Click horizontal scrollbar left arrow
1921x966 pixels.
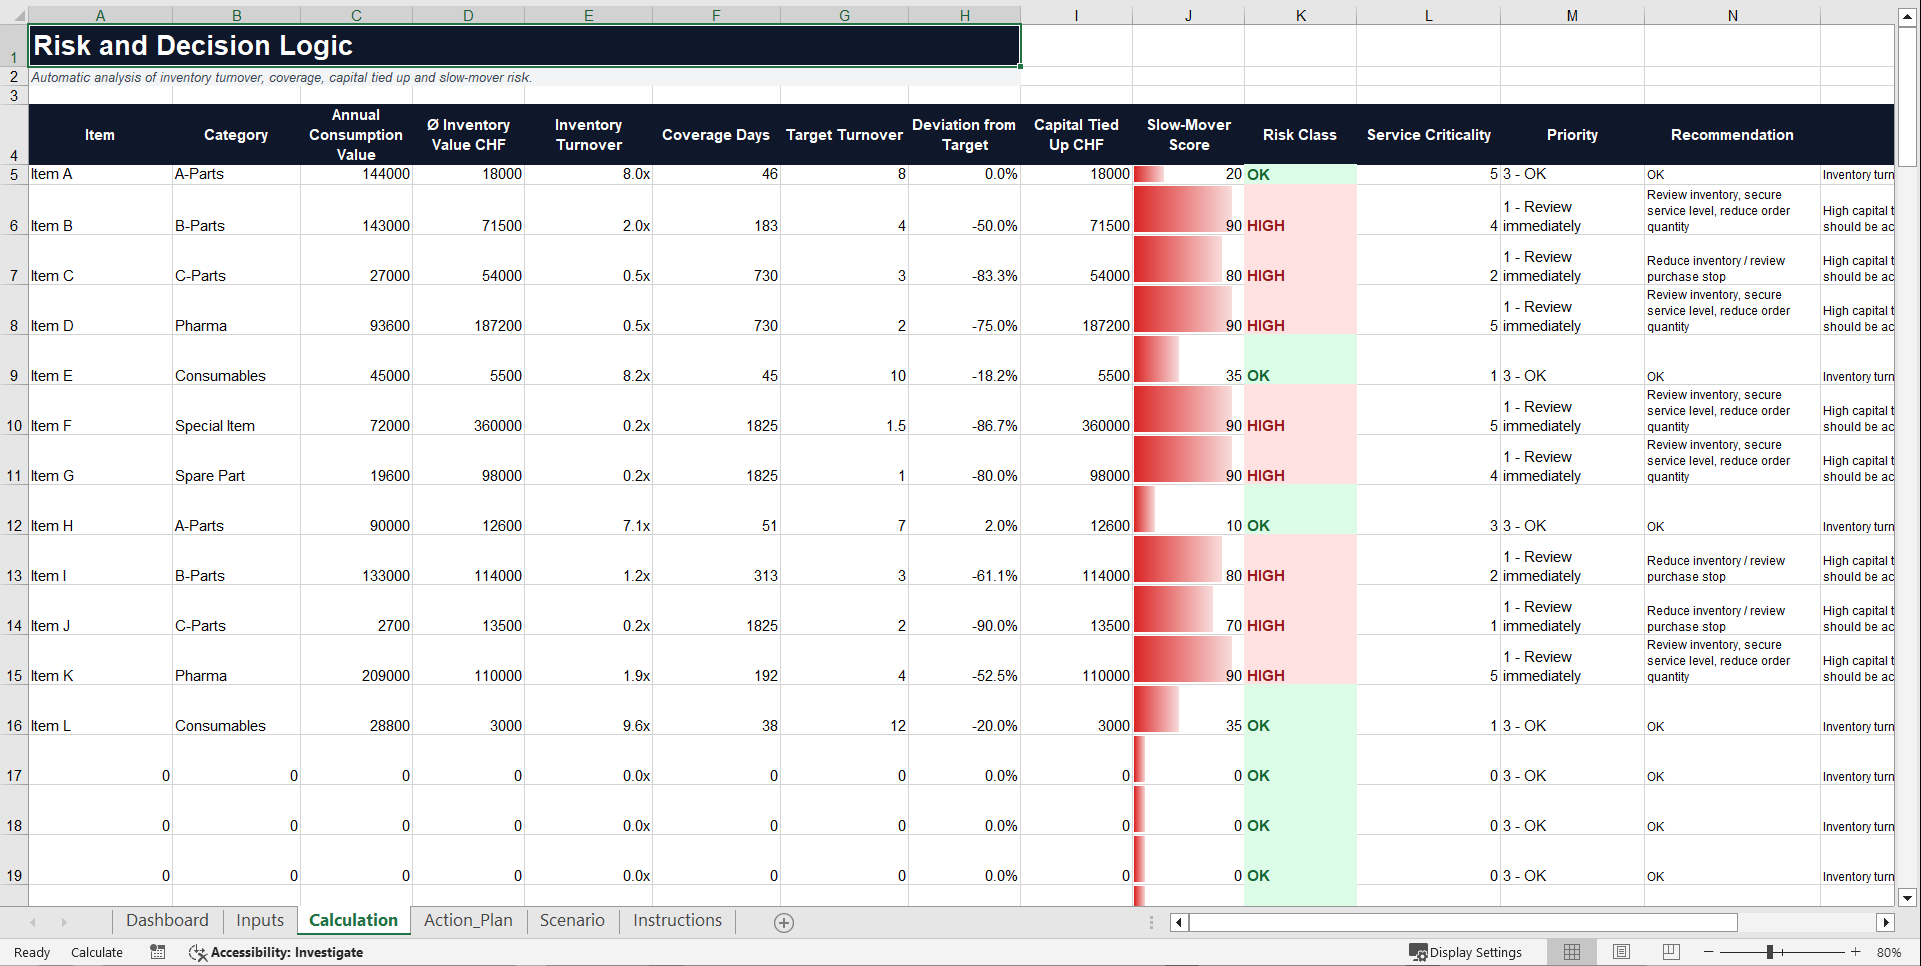tap(1179, 922)
